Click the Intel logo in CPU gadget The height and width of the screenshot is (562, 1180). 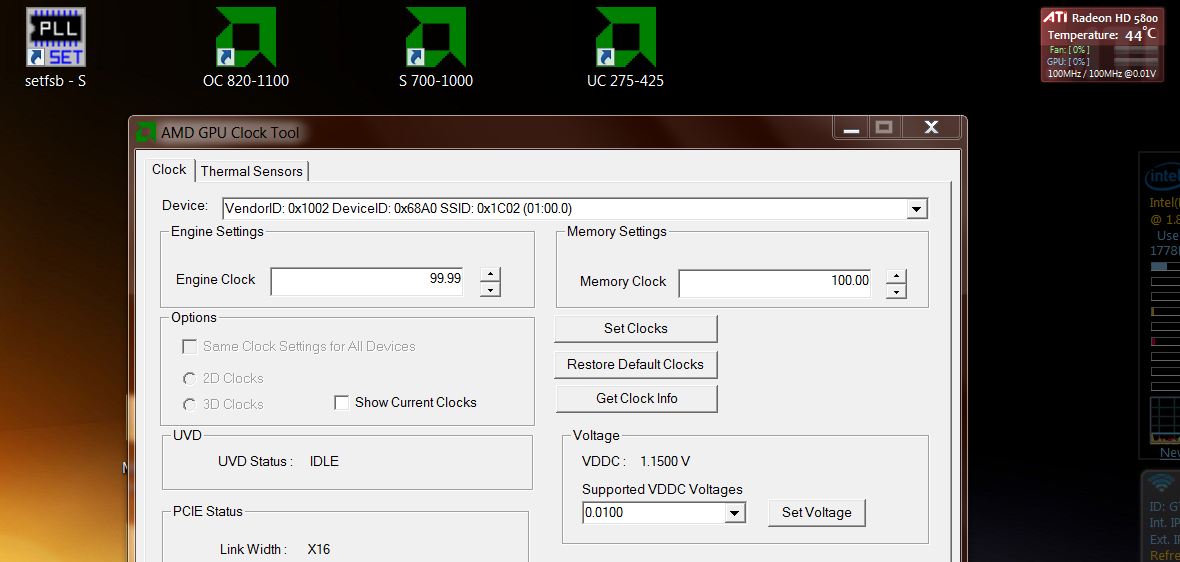[x=1163, y=178]
